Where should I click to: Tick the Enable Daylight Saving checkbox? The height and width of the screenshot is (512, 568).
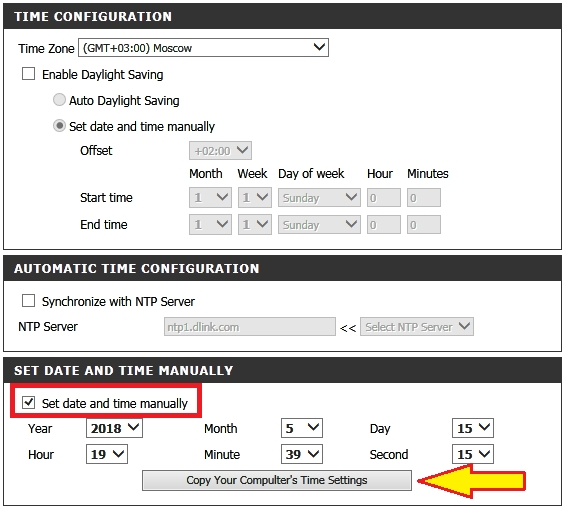29,74
